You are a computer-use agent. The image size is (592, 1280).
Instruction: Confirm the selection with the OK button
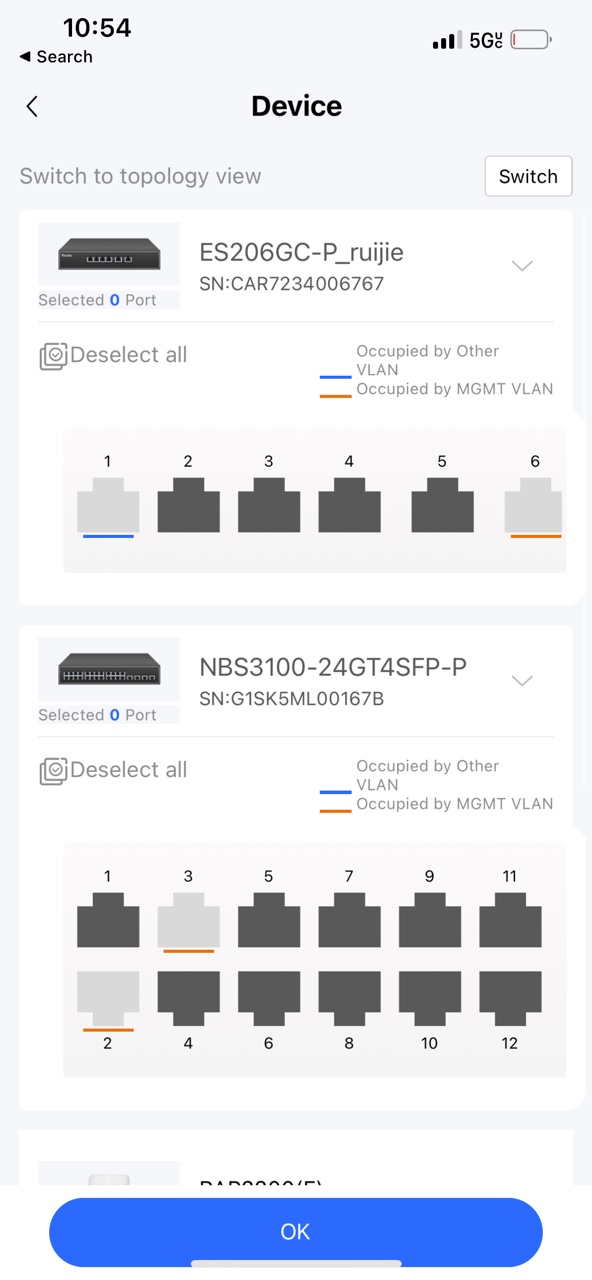[296, 1232]
